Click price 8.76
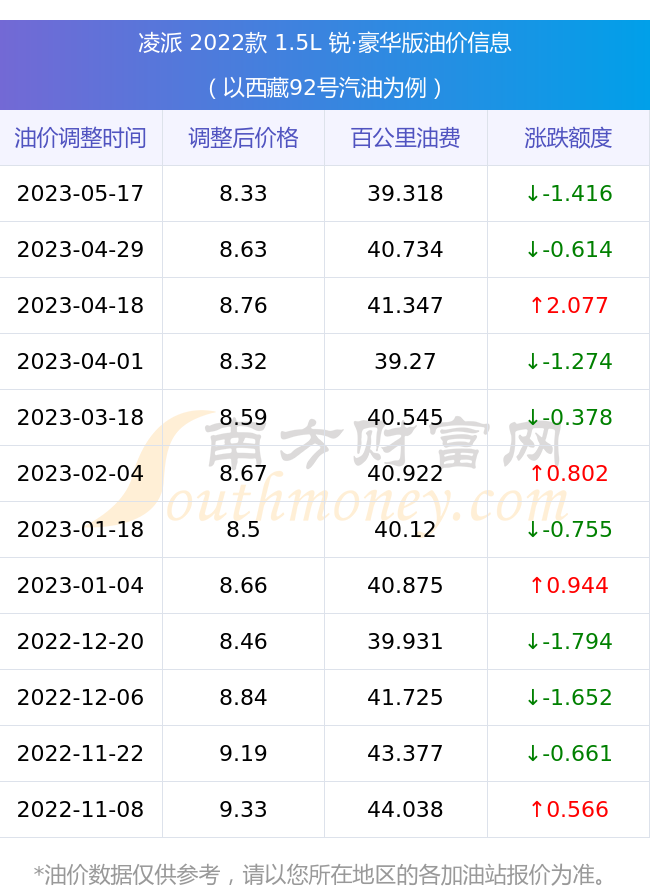 coord(243,306)
